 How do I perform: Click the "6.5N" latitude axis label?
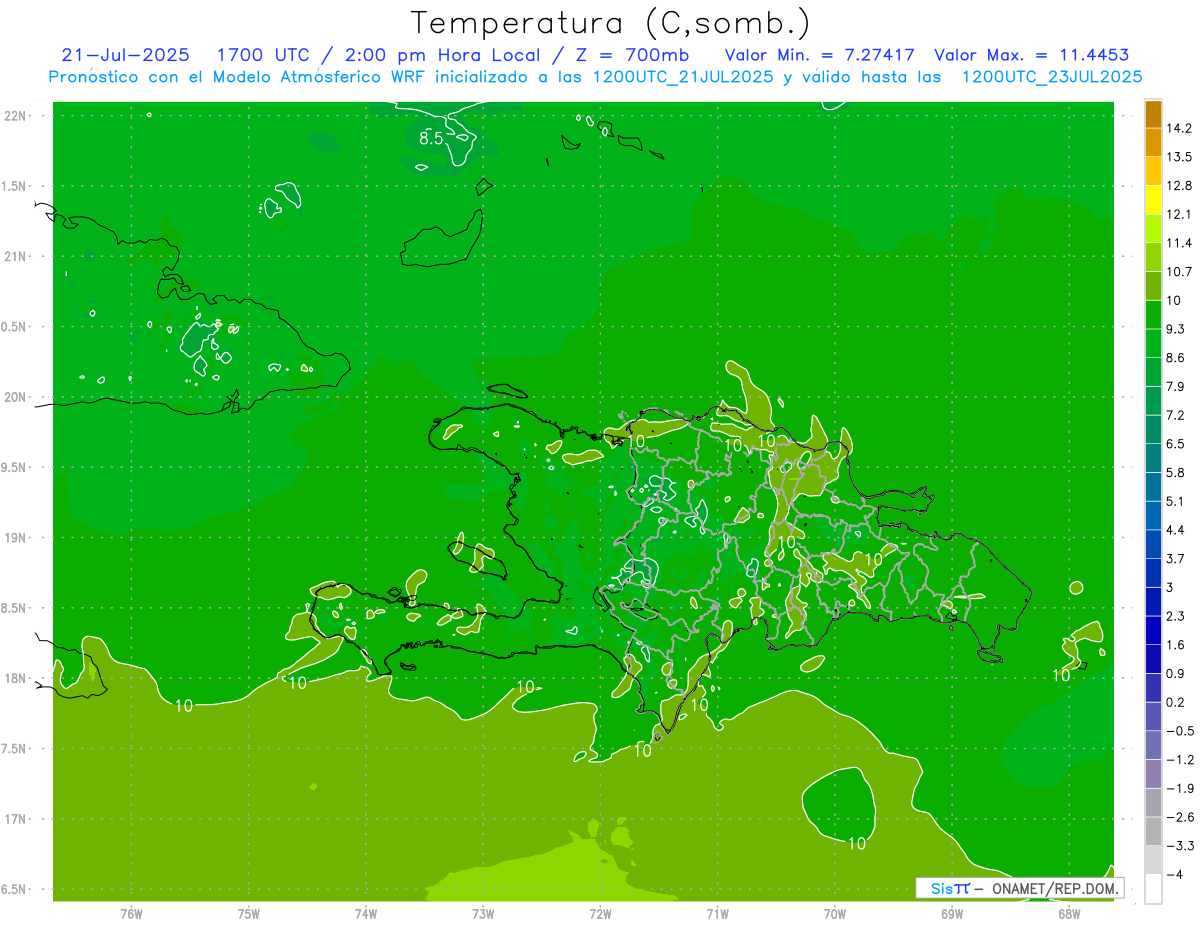tap(16, 890)
